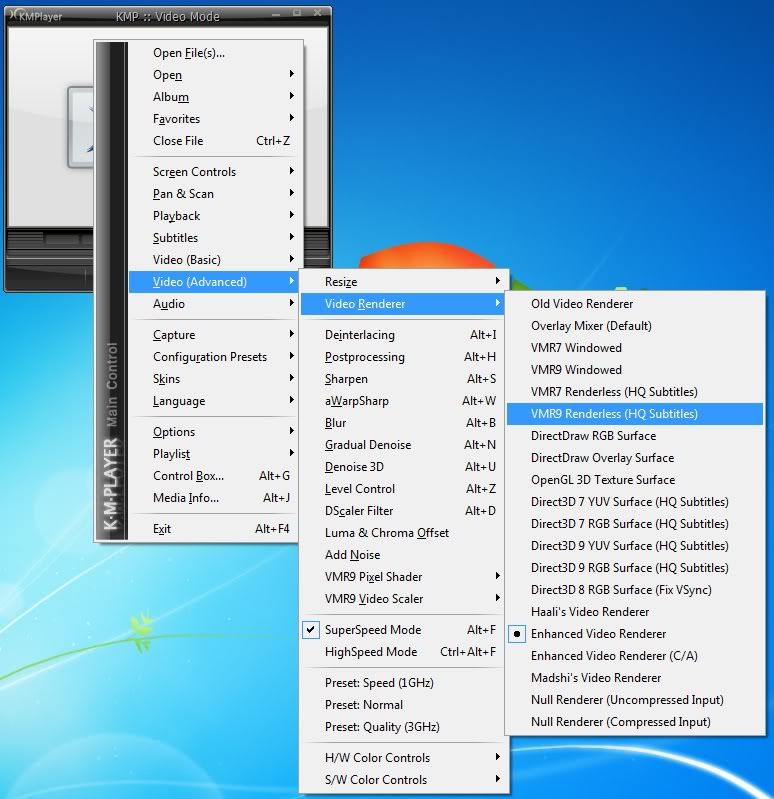Apply Preset: Speed (1GHz)
Screen dimensions: 774x799
click(402, 683)
